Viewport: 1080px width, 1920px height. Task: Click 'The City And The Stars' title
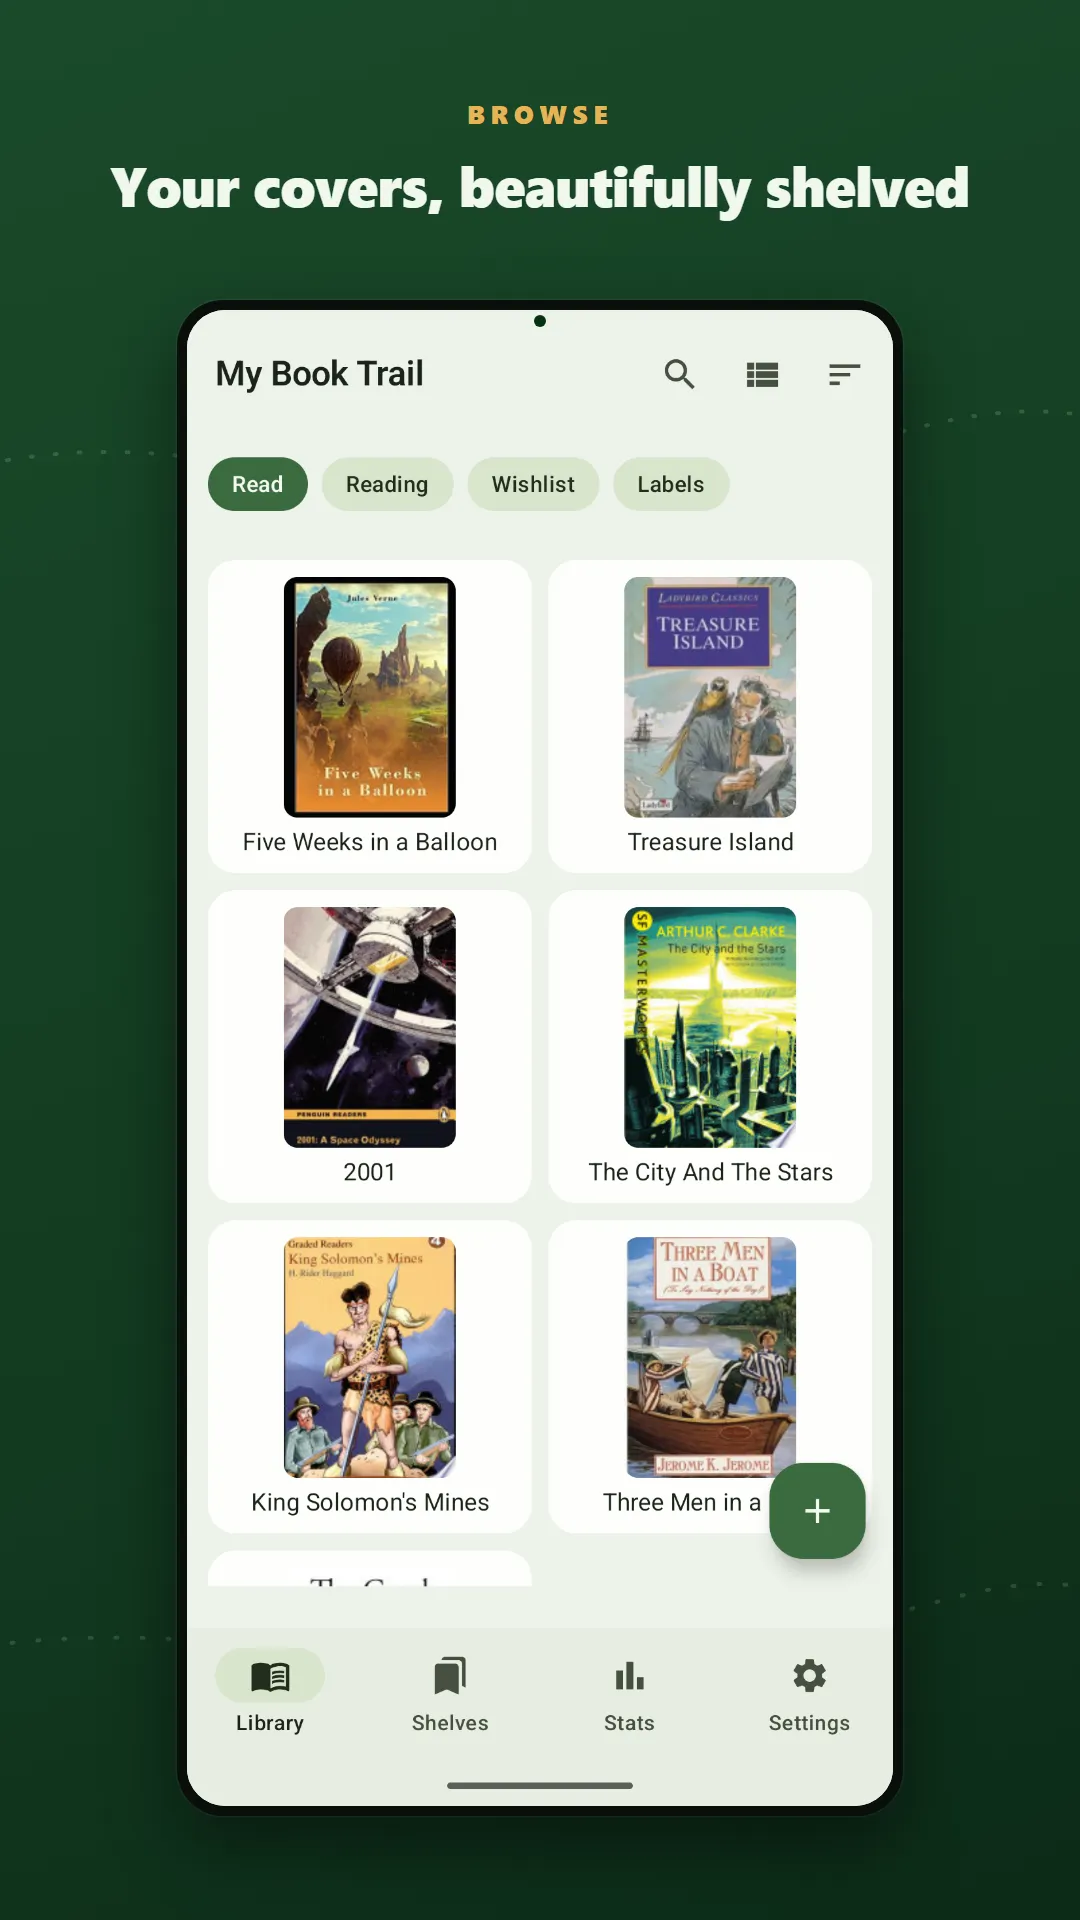point(710,1172)
